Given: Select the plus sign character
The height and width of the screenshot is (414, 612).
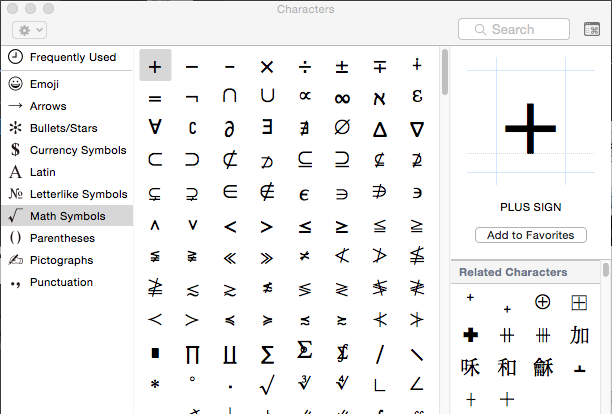Looking at the screenshot, I should click(155, 66).
